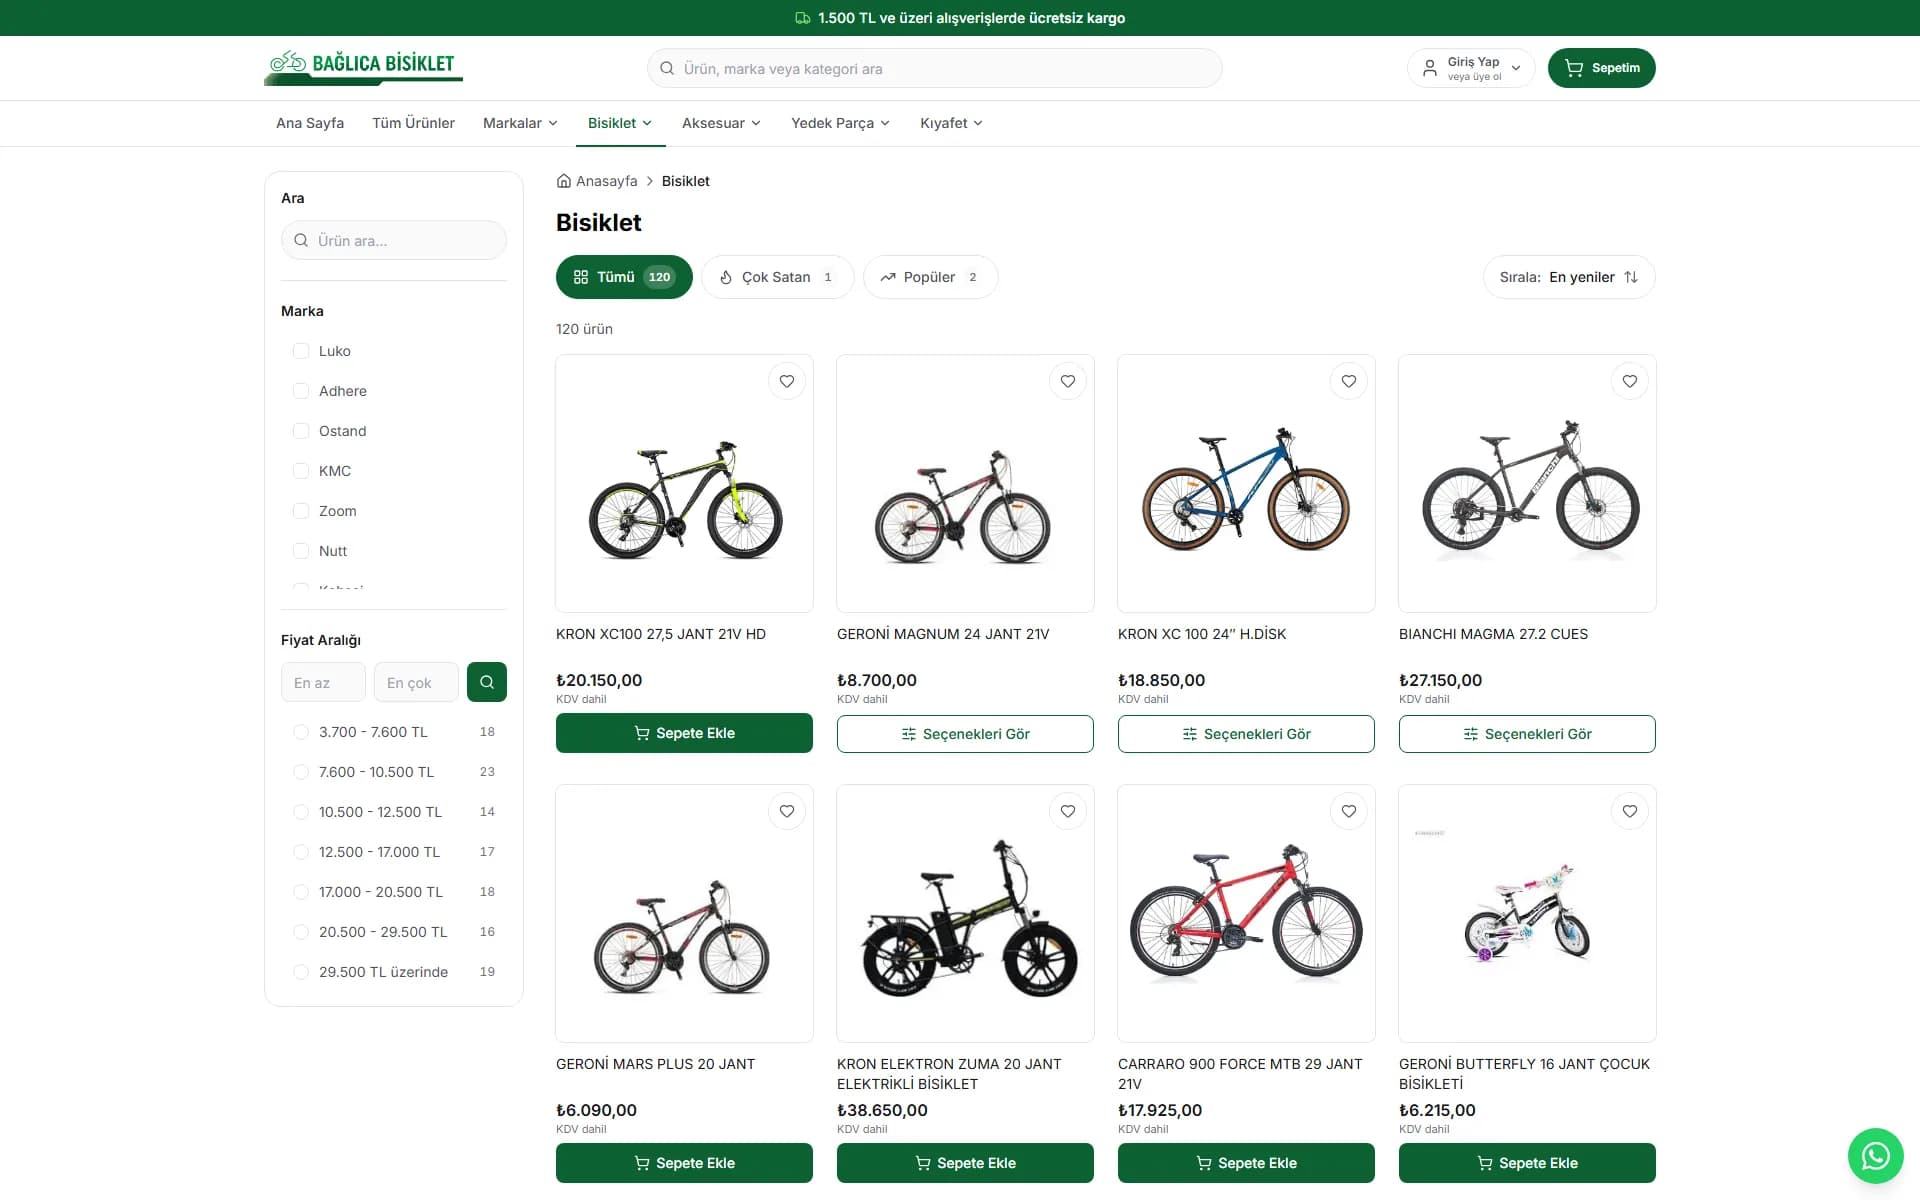View options for GERONİ MAGNUM 24 JANT
Viewport: 1920px width, 1200px height.
965,734
